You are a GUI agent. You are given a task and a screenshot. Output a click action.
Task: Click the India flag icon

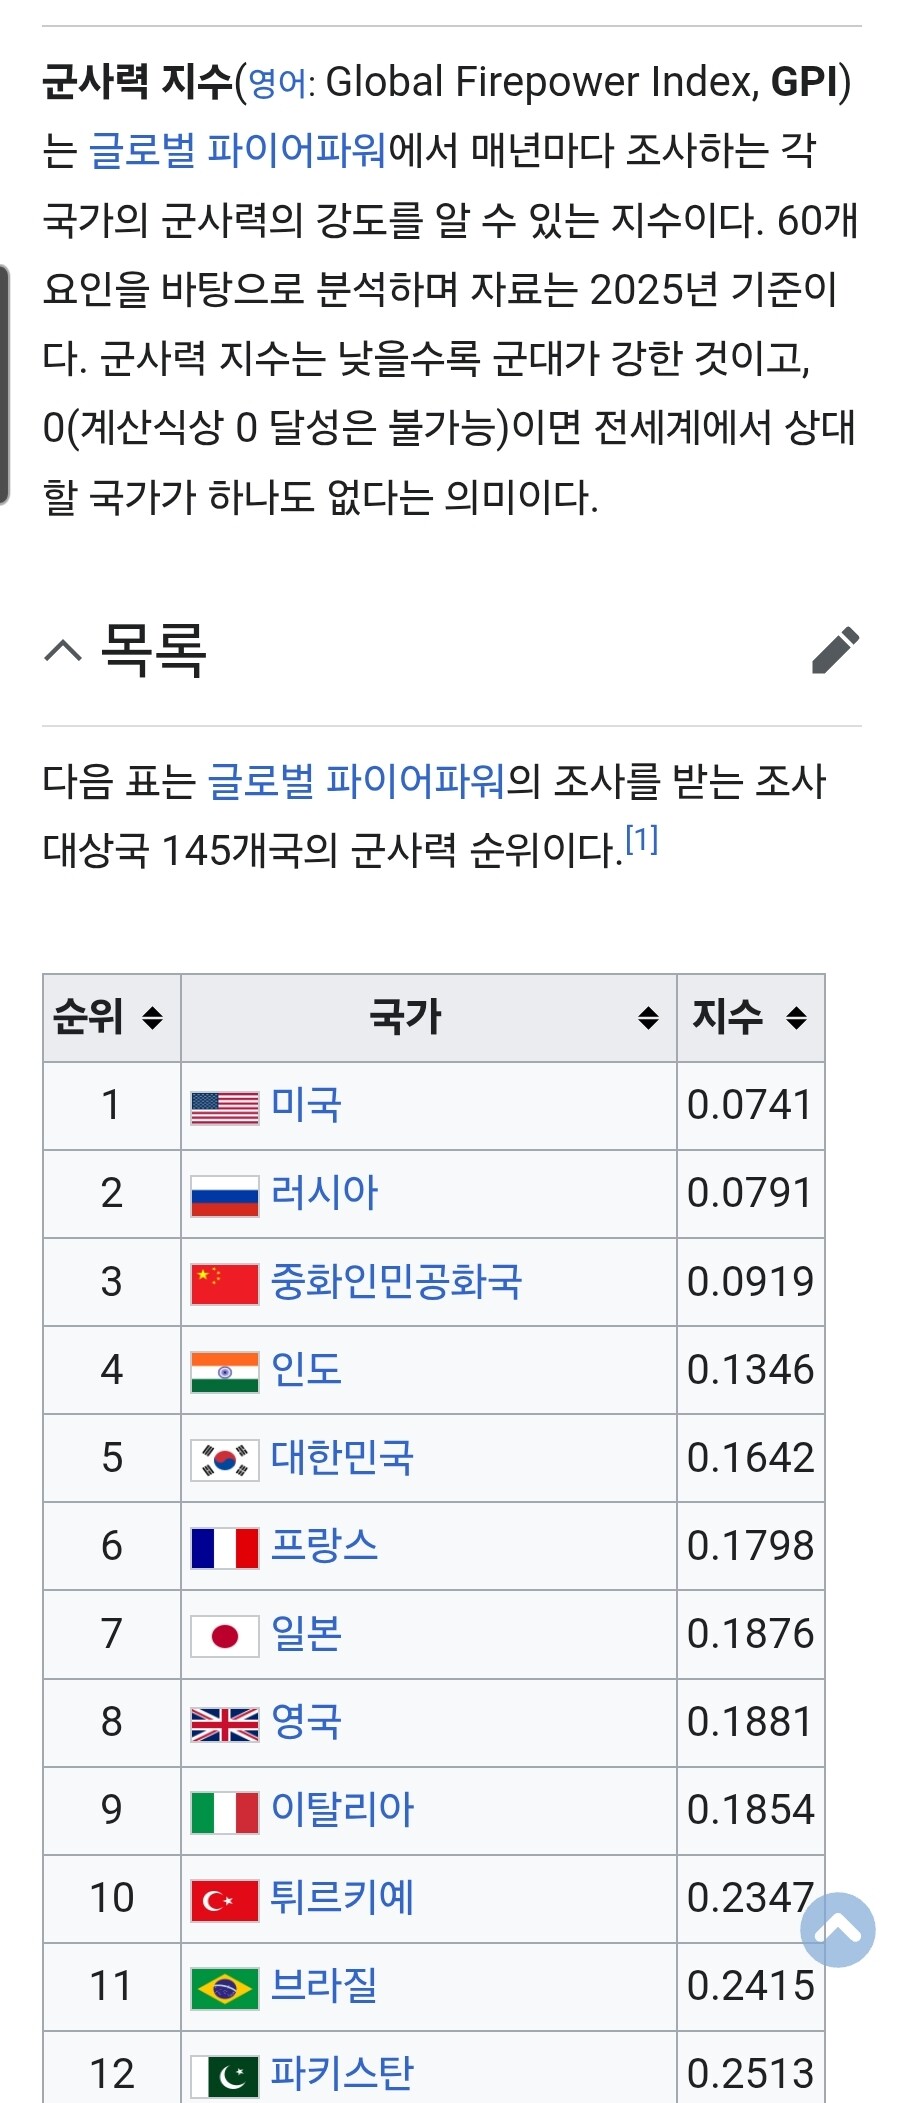pos(225,1372)
